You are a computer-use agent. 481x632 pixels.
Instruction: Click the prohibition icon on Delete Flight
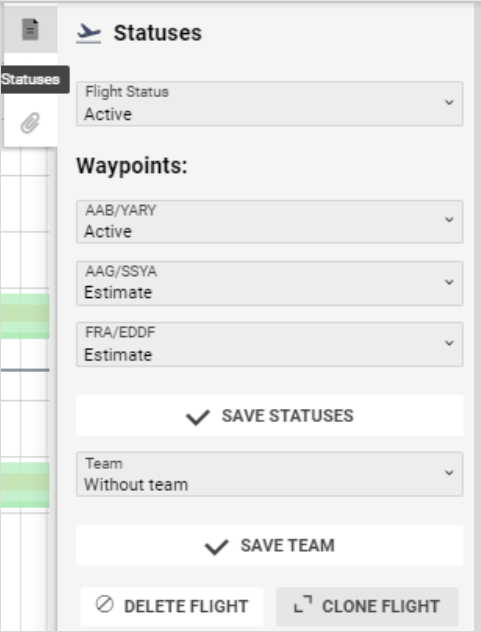point(105,605)
